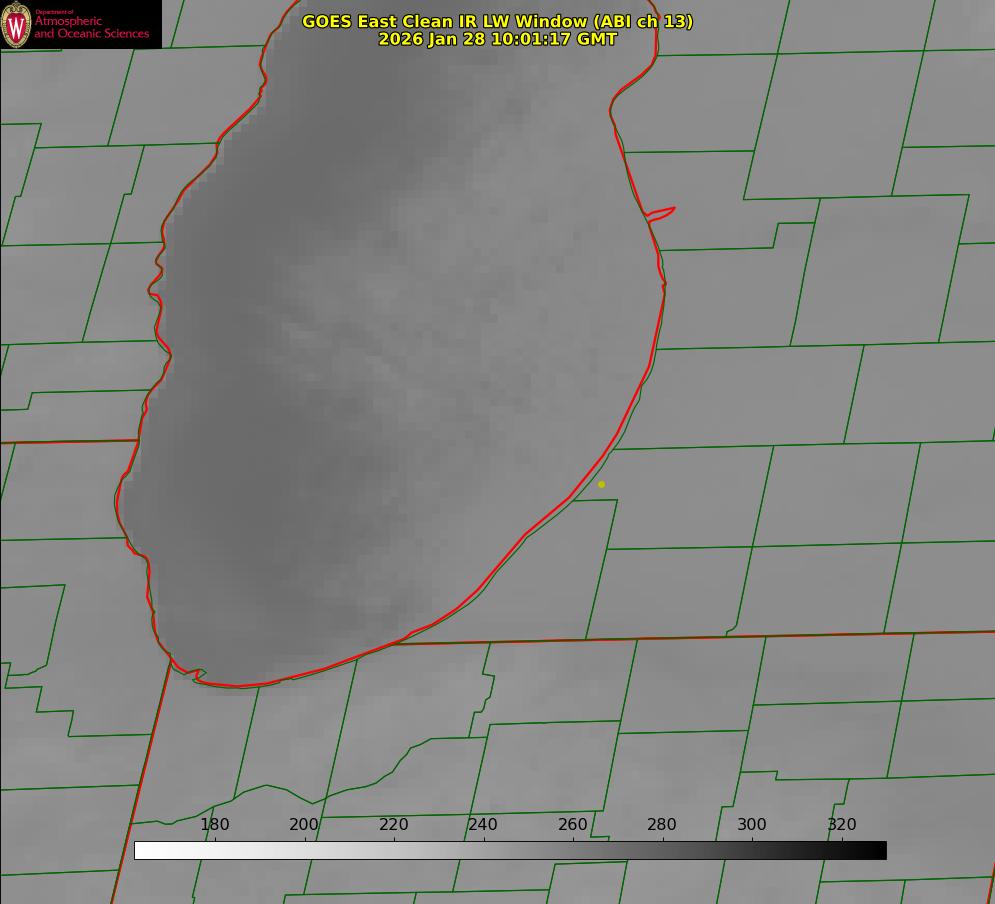Click the 200 colorbar label

304,824
